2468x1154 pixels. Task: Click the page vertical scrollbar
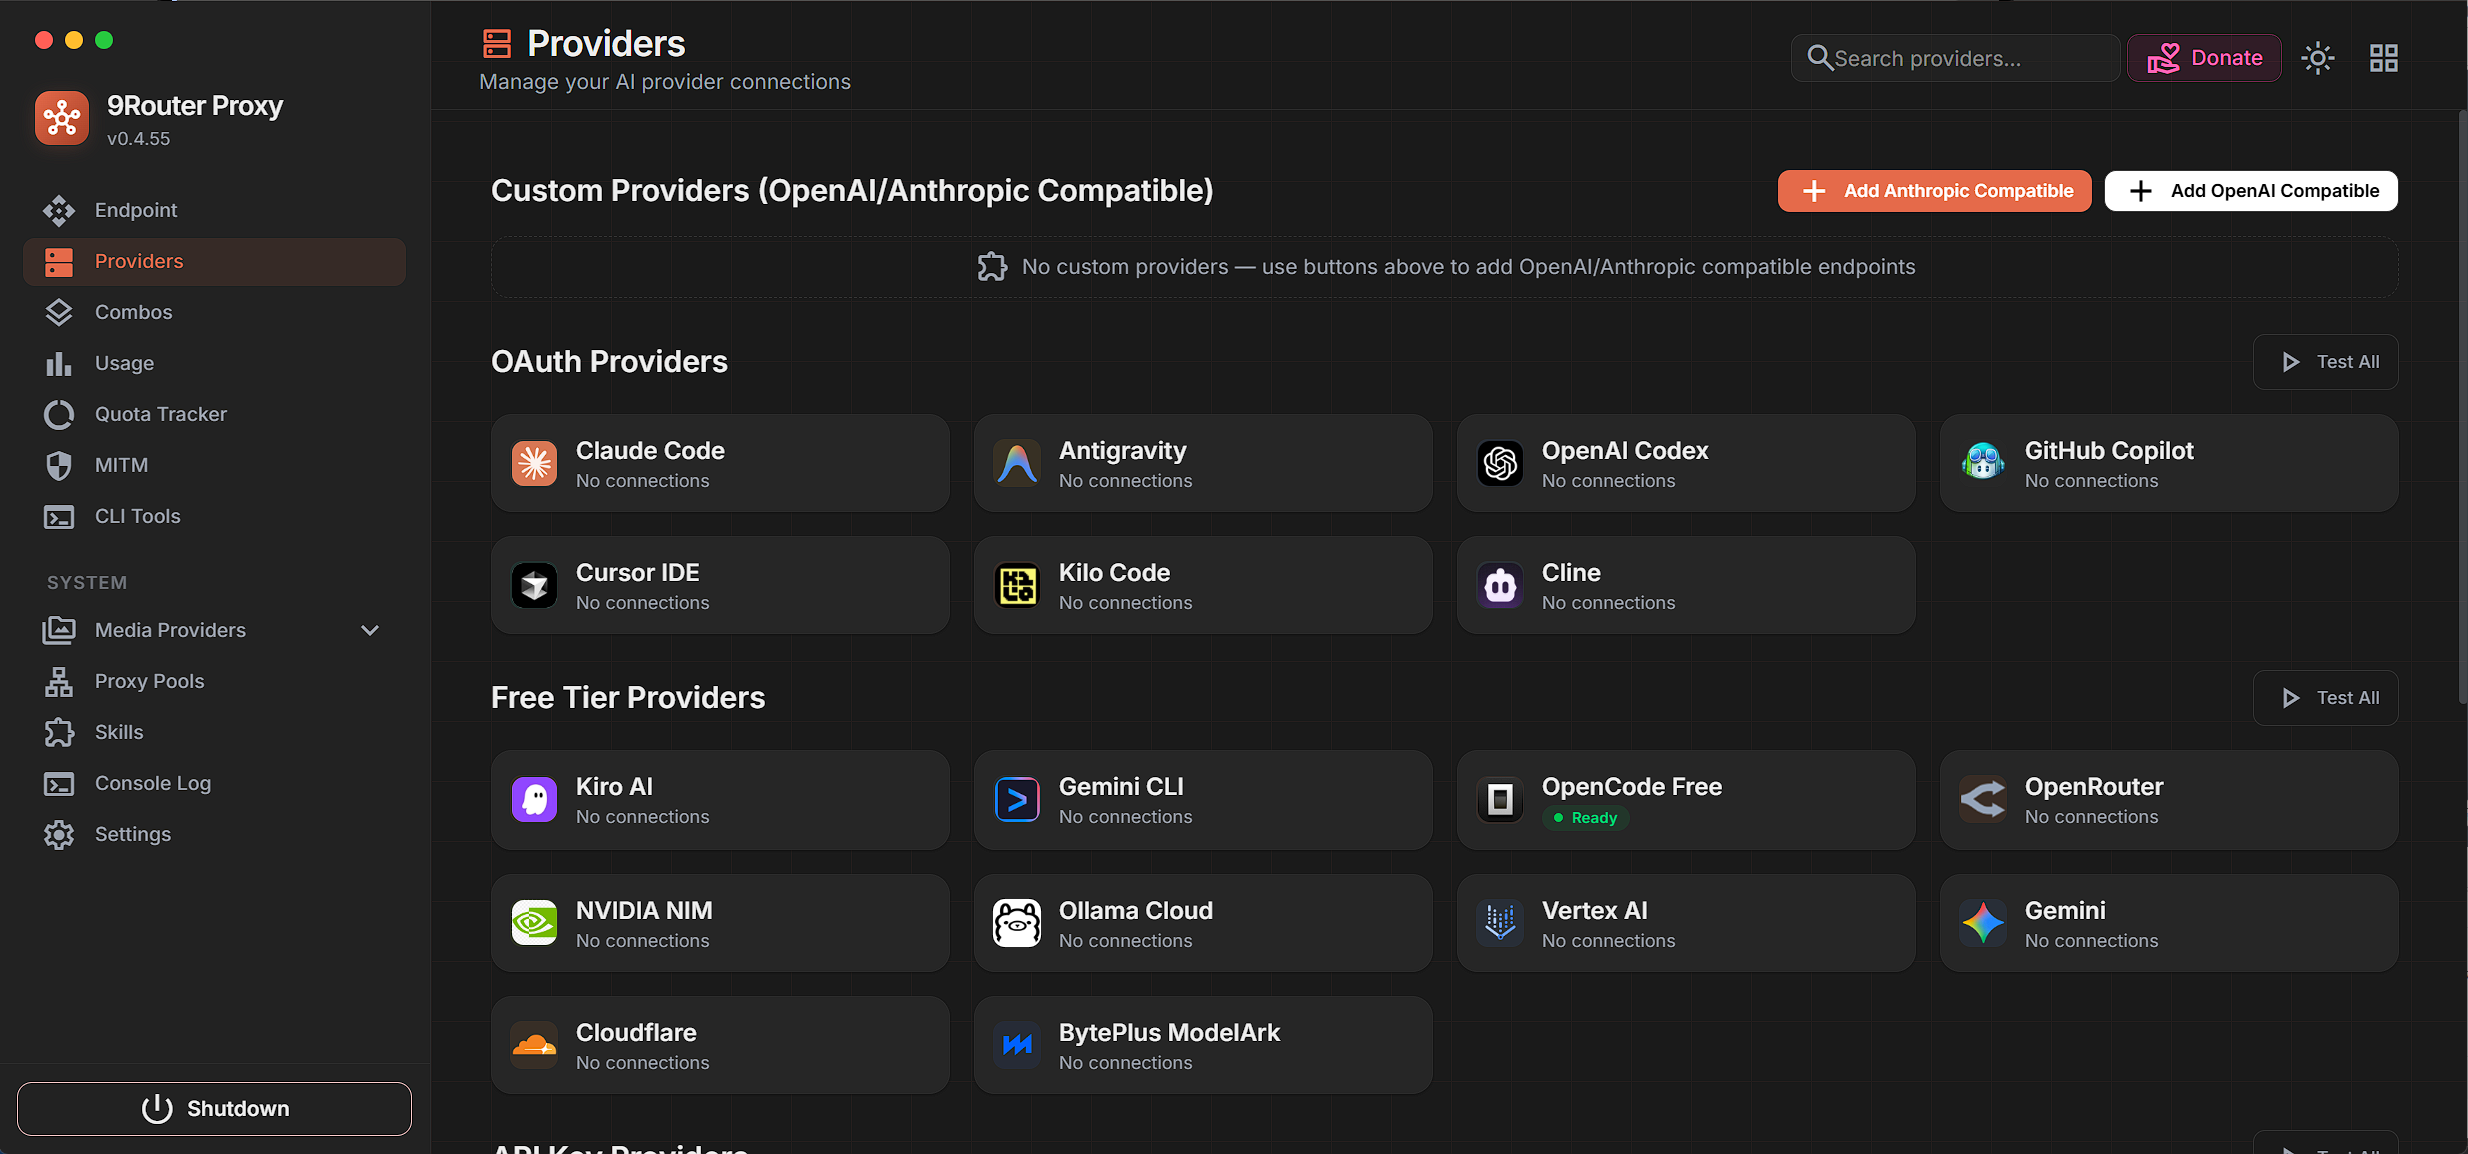click(2462, 406)
